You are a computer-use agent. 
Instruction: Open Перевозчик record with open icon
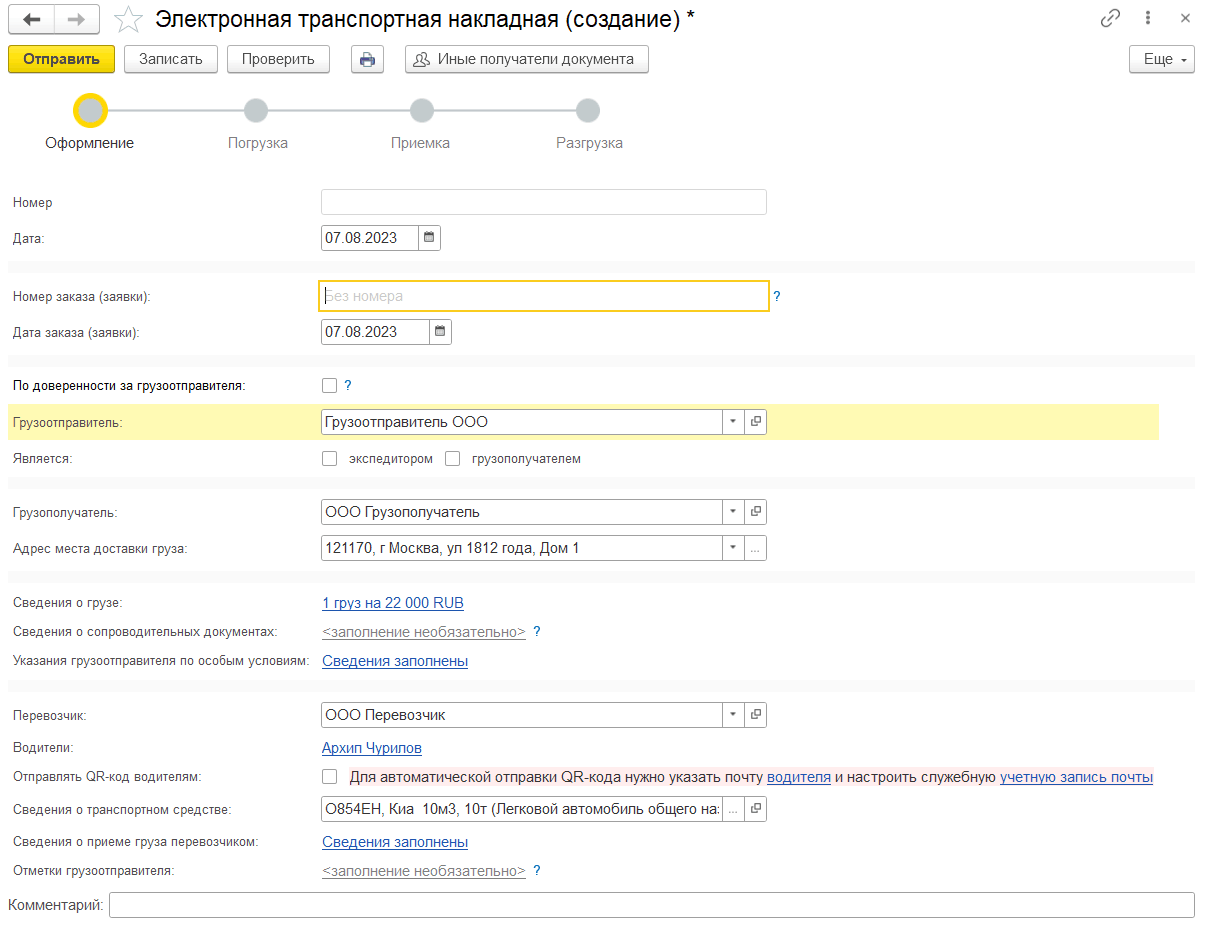click(x=756, y=715)
